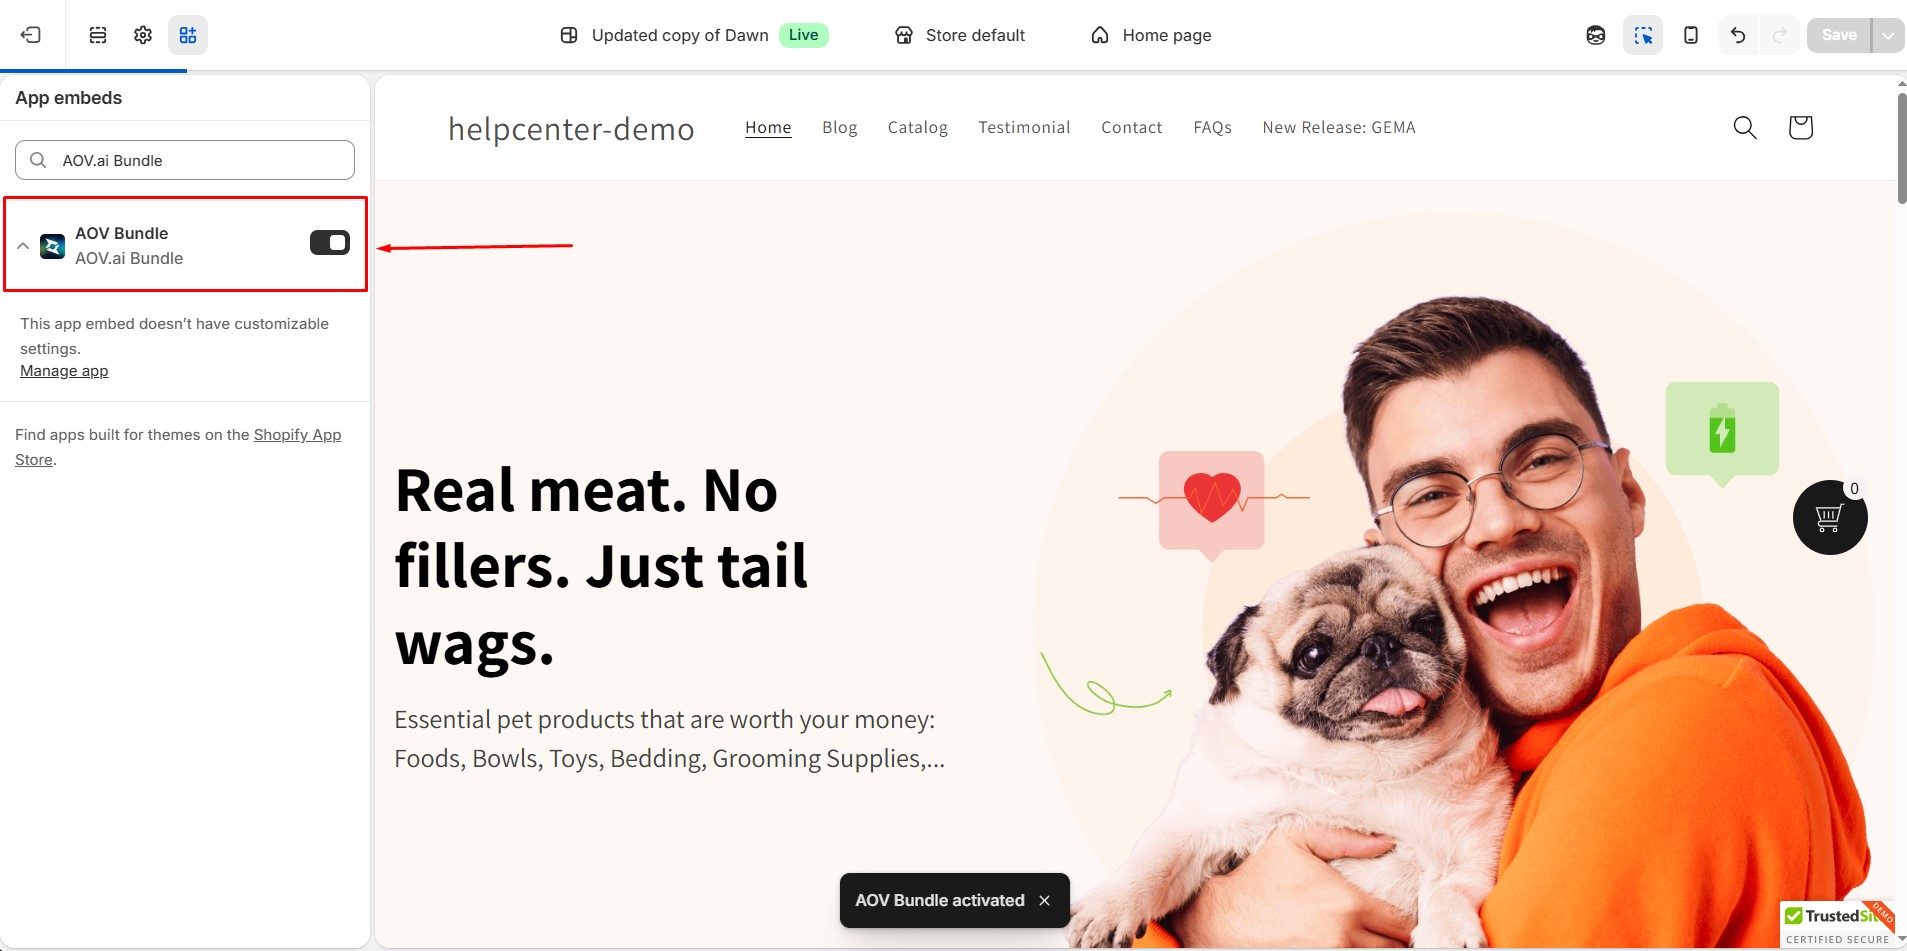This screenshot has width=1907, height=951.
Task: Open the dropdown arrow beside Save
Action: [1888, 35]
